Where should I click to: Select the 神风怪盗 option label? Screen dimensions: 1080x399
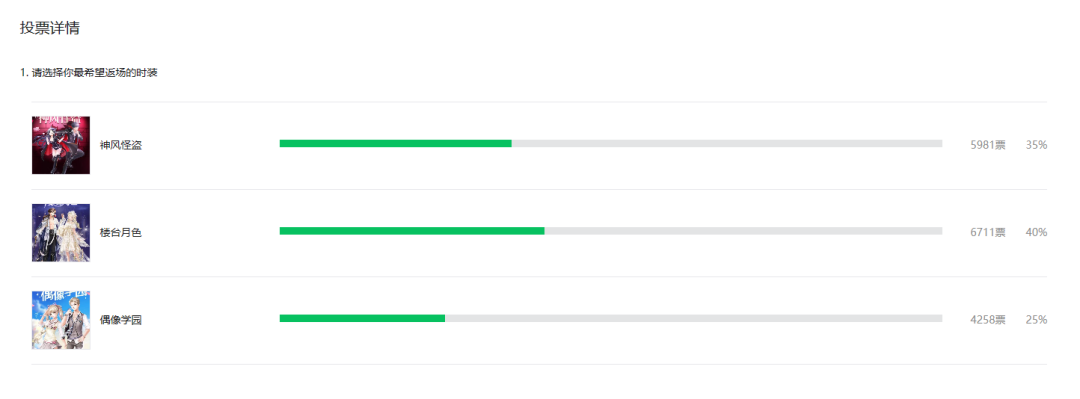click(121, 145)
